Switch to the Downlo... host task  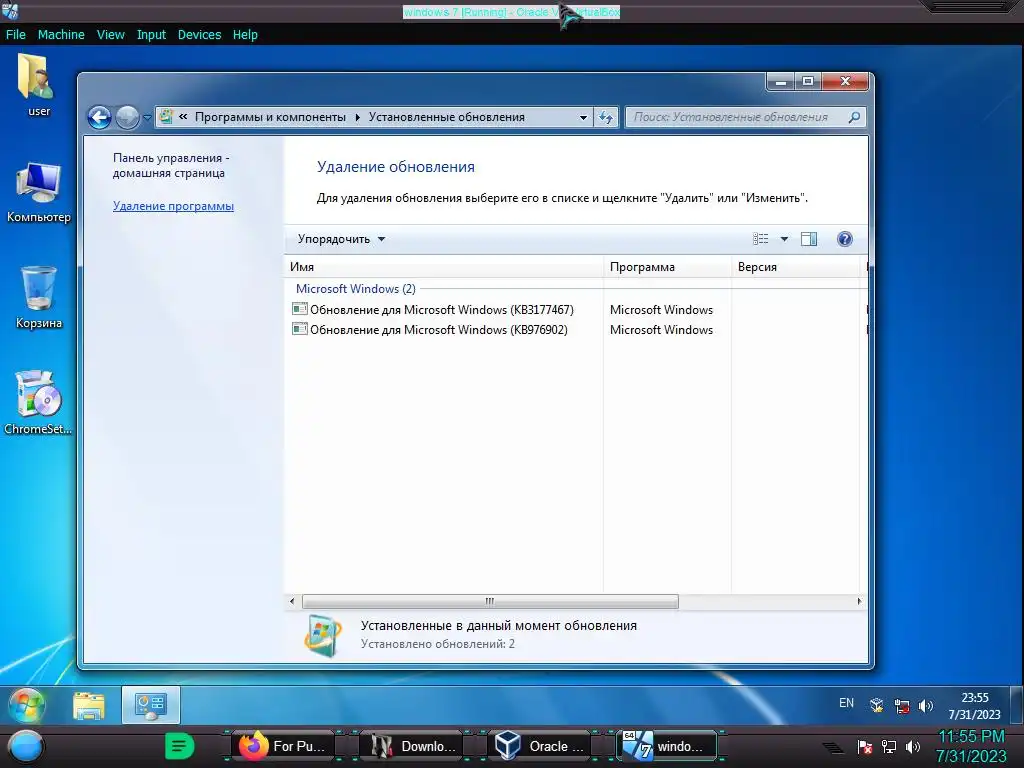(x=411, y=746)
